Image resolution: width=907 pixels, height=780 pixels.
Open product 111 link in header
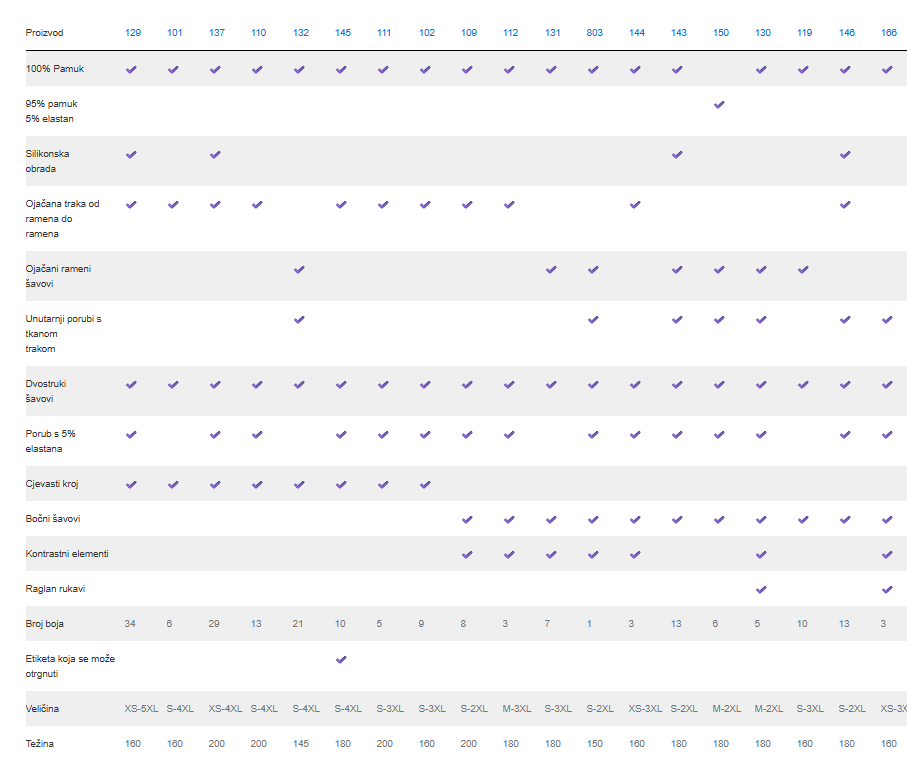pyautogui.click(x=384, y=33)
